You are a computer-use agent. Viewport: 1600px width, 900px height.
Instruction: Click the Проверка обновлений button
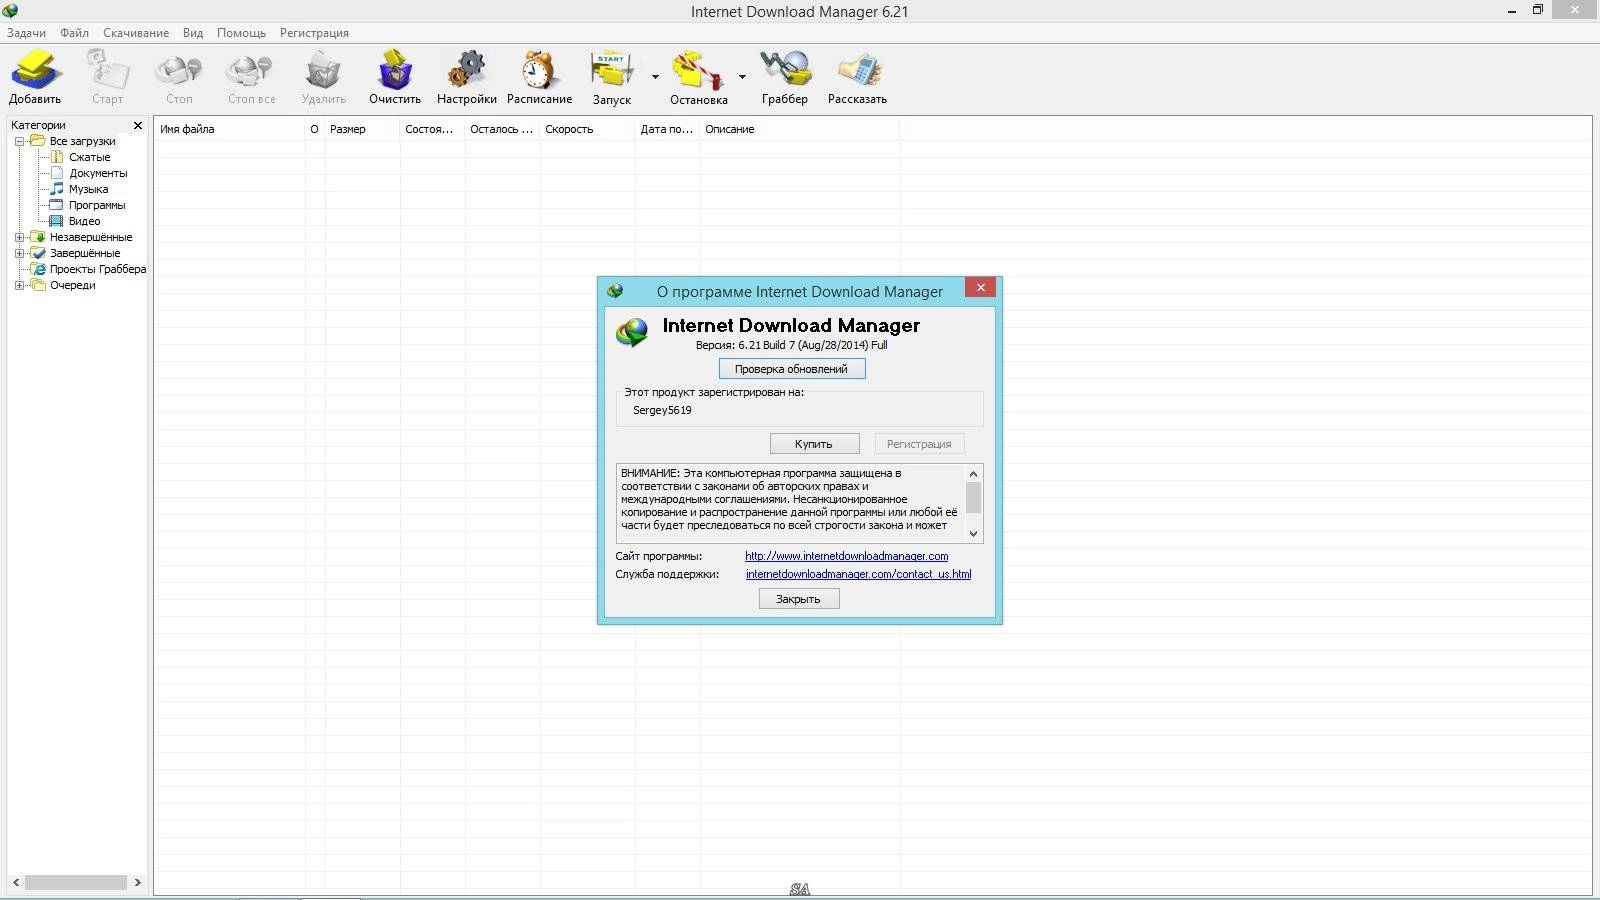point(791,369)
